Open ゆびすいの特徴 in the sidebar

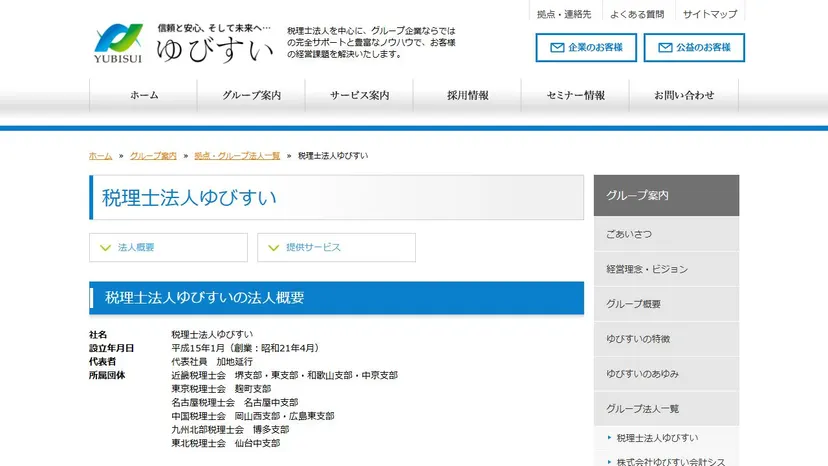coord(666,339)
